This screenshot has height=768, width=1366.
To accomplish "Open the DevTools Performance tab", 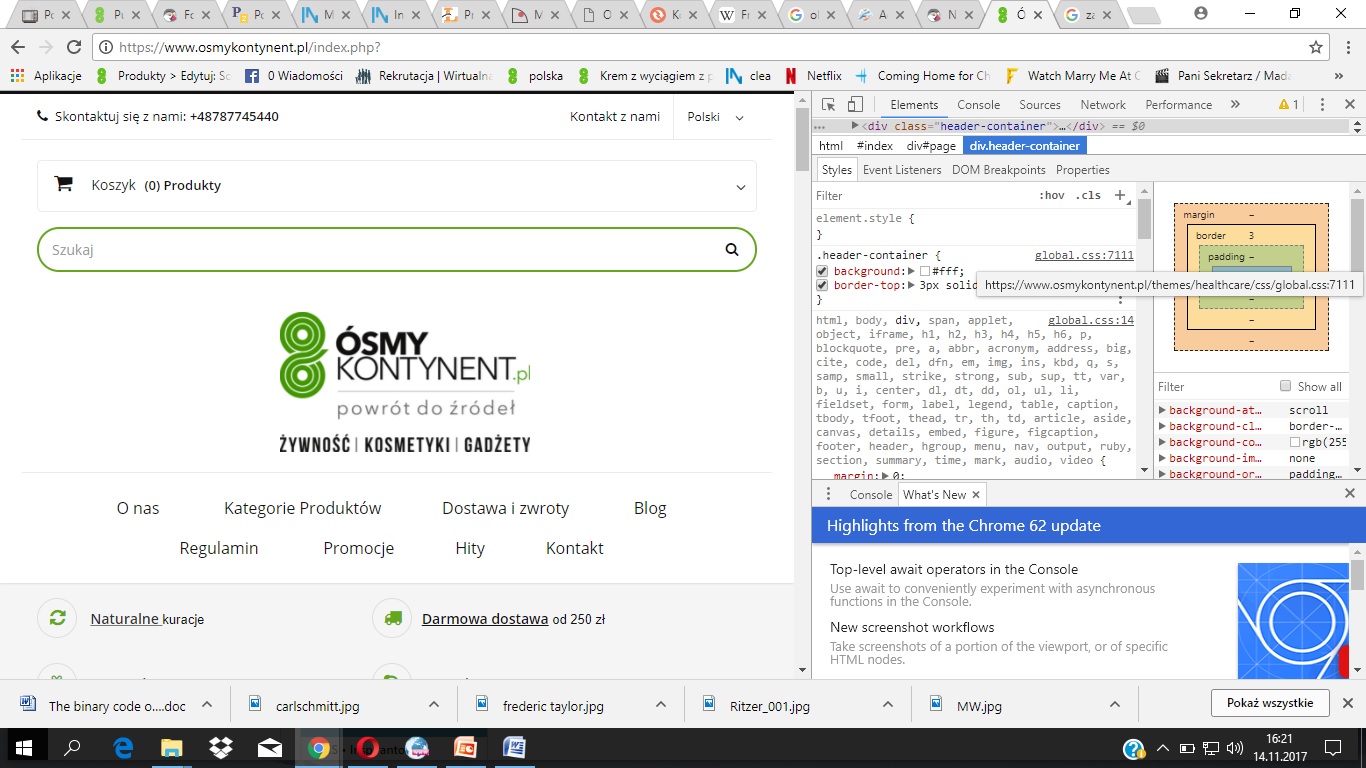I will [1179, 105].
